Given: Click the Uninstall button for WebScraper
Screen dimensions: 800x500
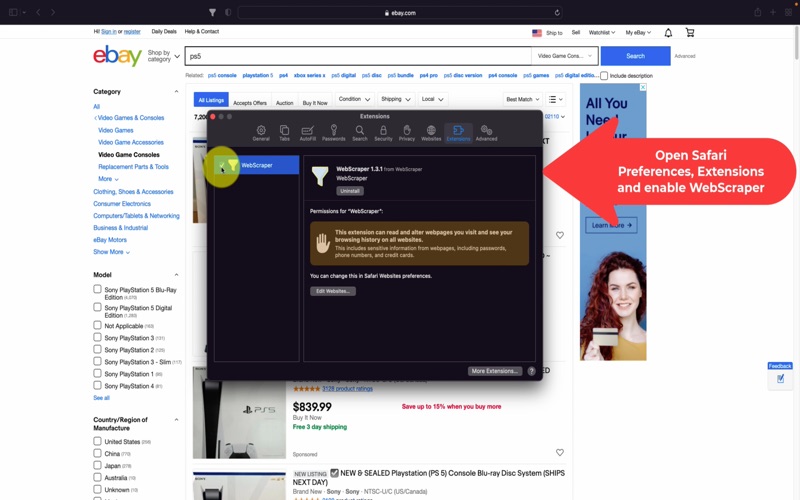Looking at the screenshot, I should (x=349, y=190).
